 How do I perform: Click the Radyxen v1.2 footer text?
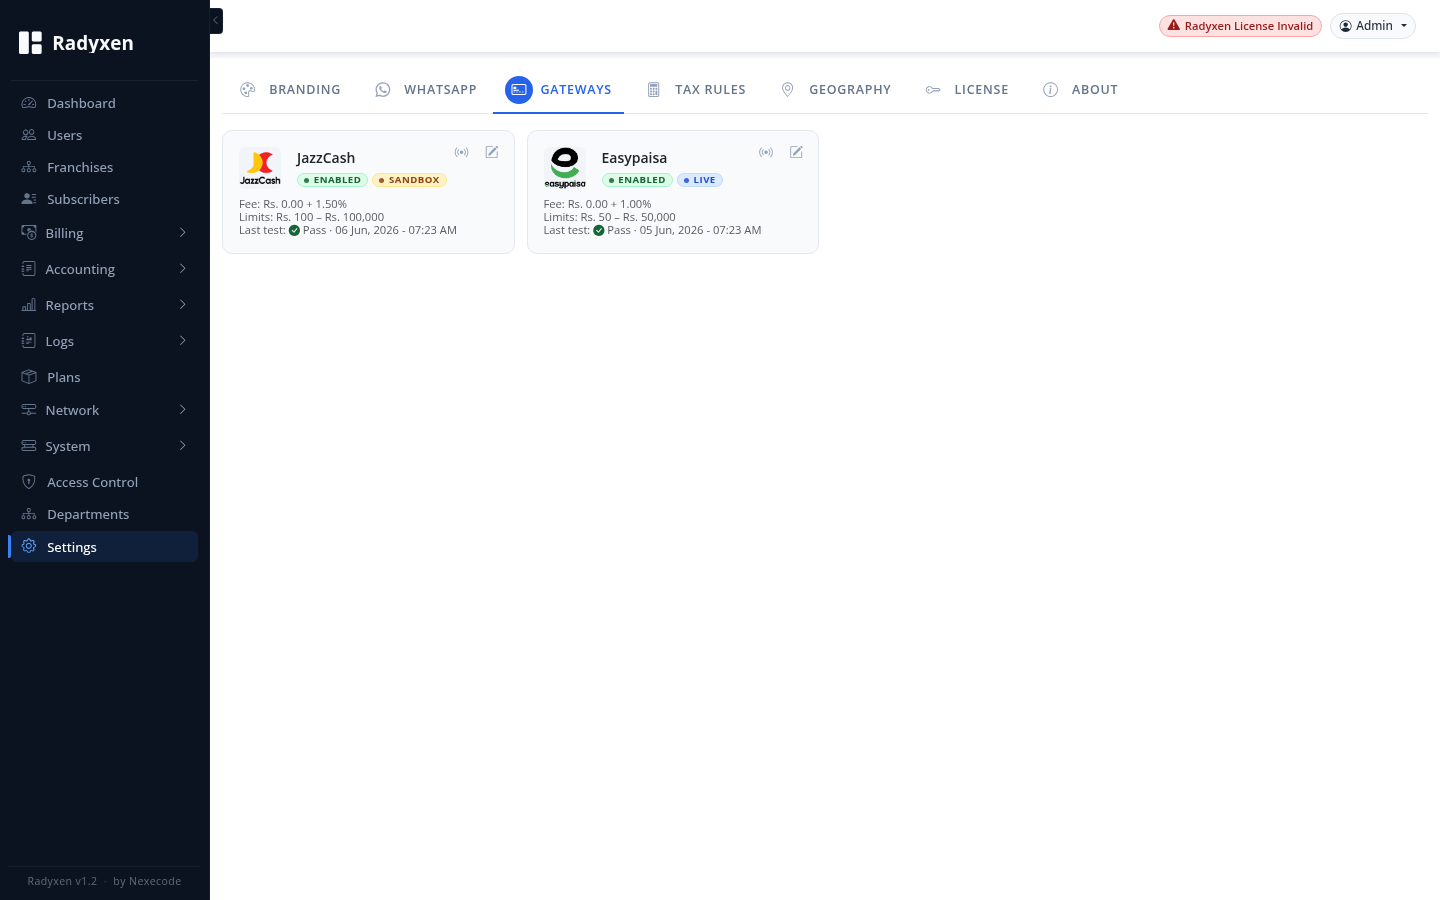tap(62, 881)
